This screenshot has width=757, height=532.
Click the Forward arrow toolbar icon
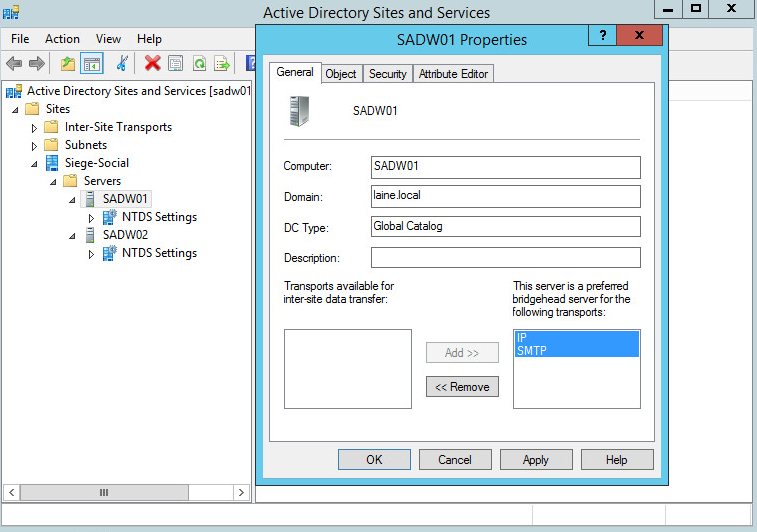(37, 63)
